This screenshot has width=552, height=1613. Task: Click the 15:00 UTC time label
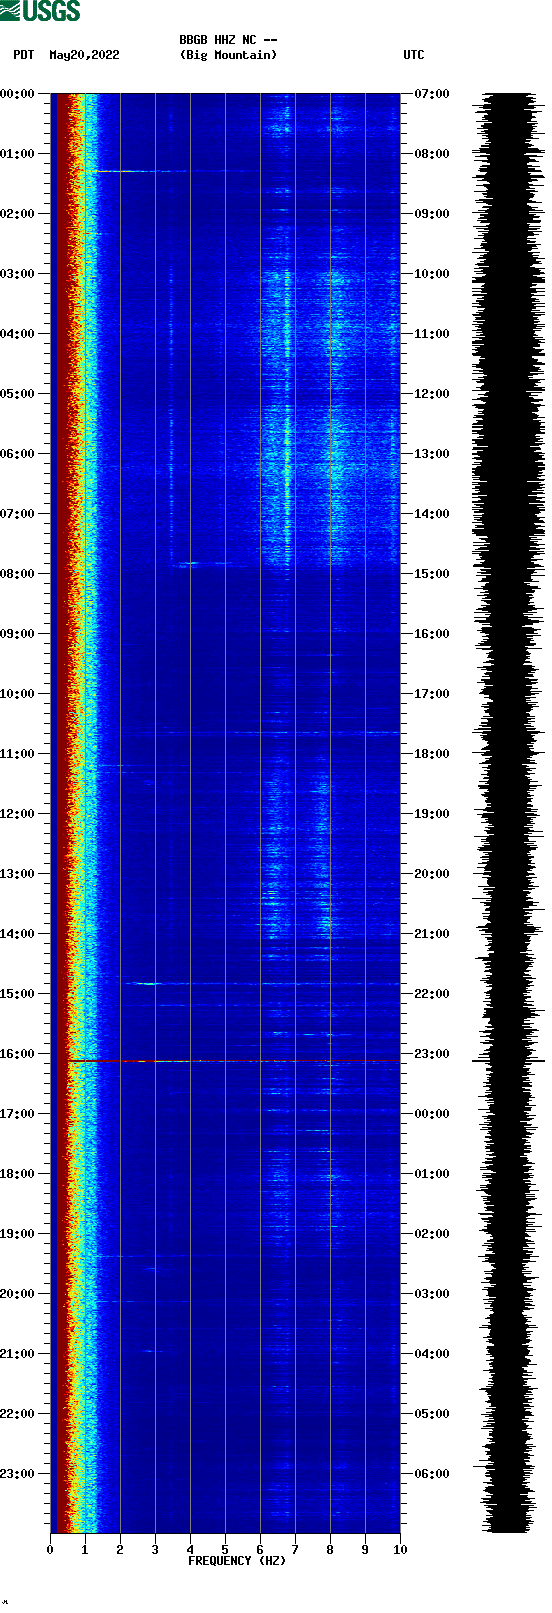point(432,574)
